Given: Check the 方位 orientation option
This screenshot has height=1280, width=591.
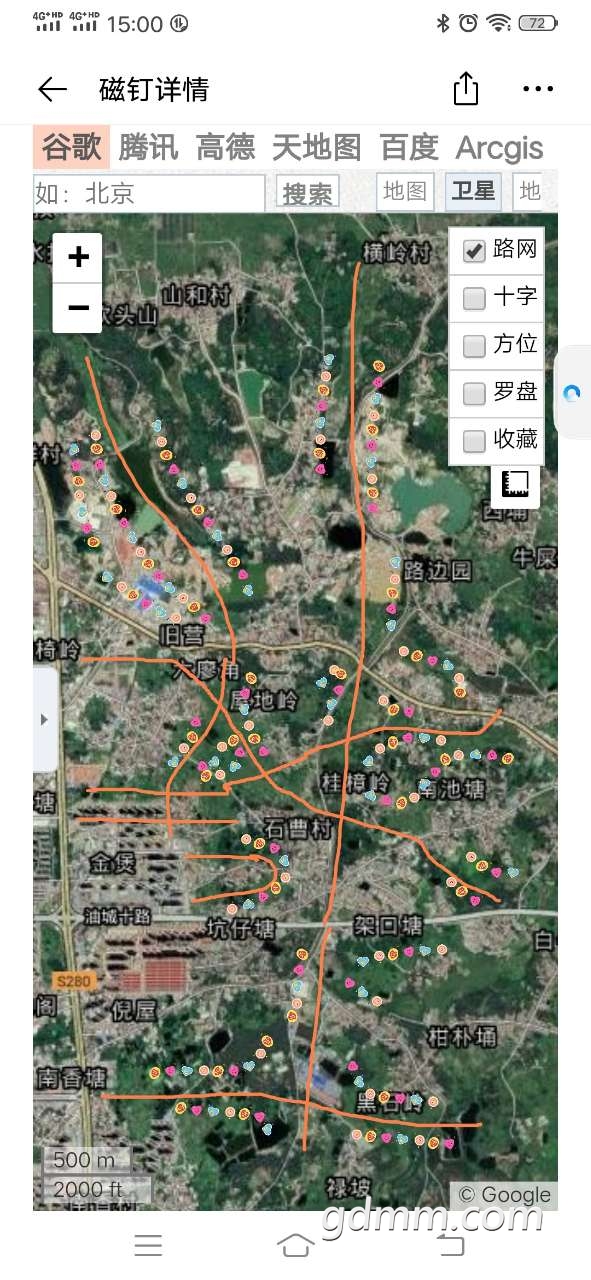Looking at the screenshot, I should 474,346.
